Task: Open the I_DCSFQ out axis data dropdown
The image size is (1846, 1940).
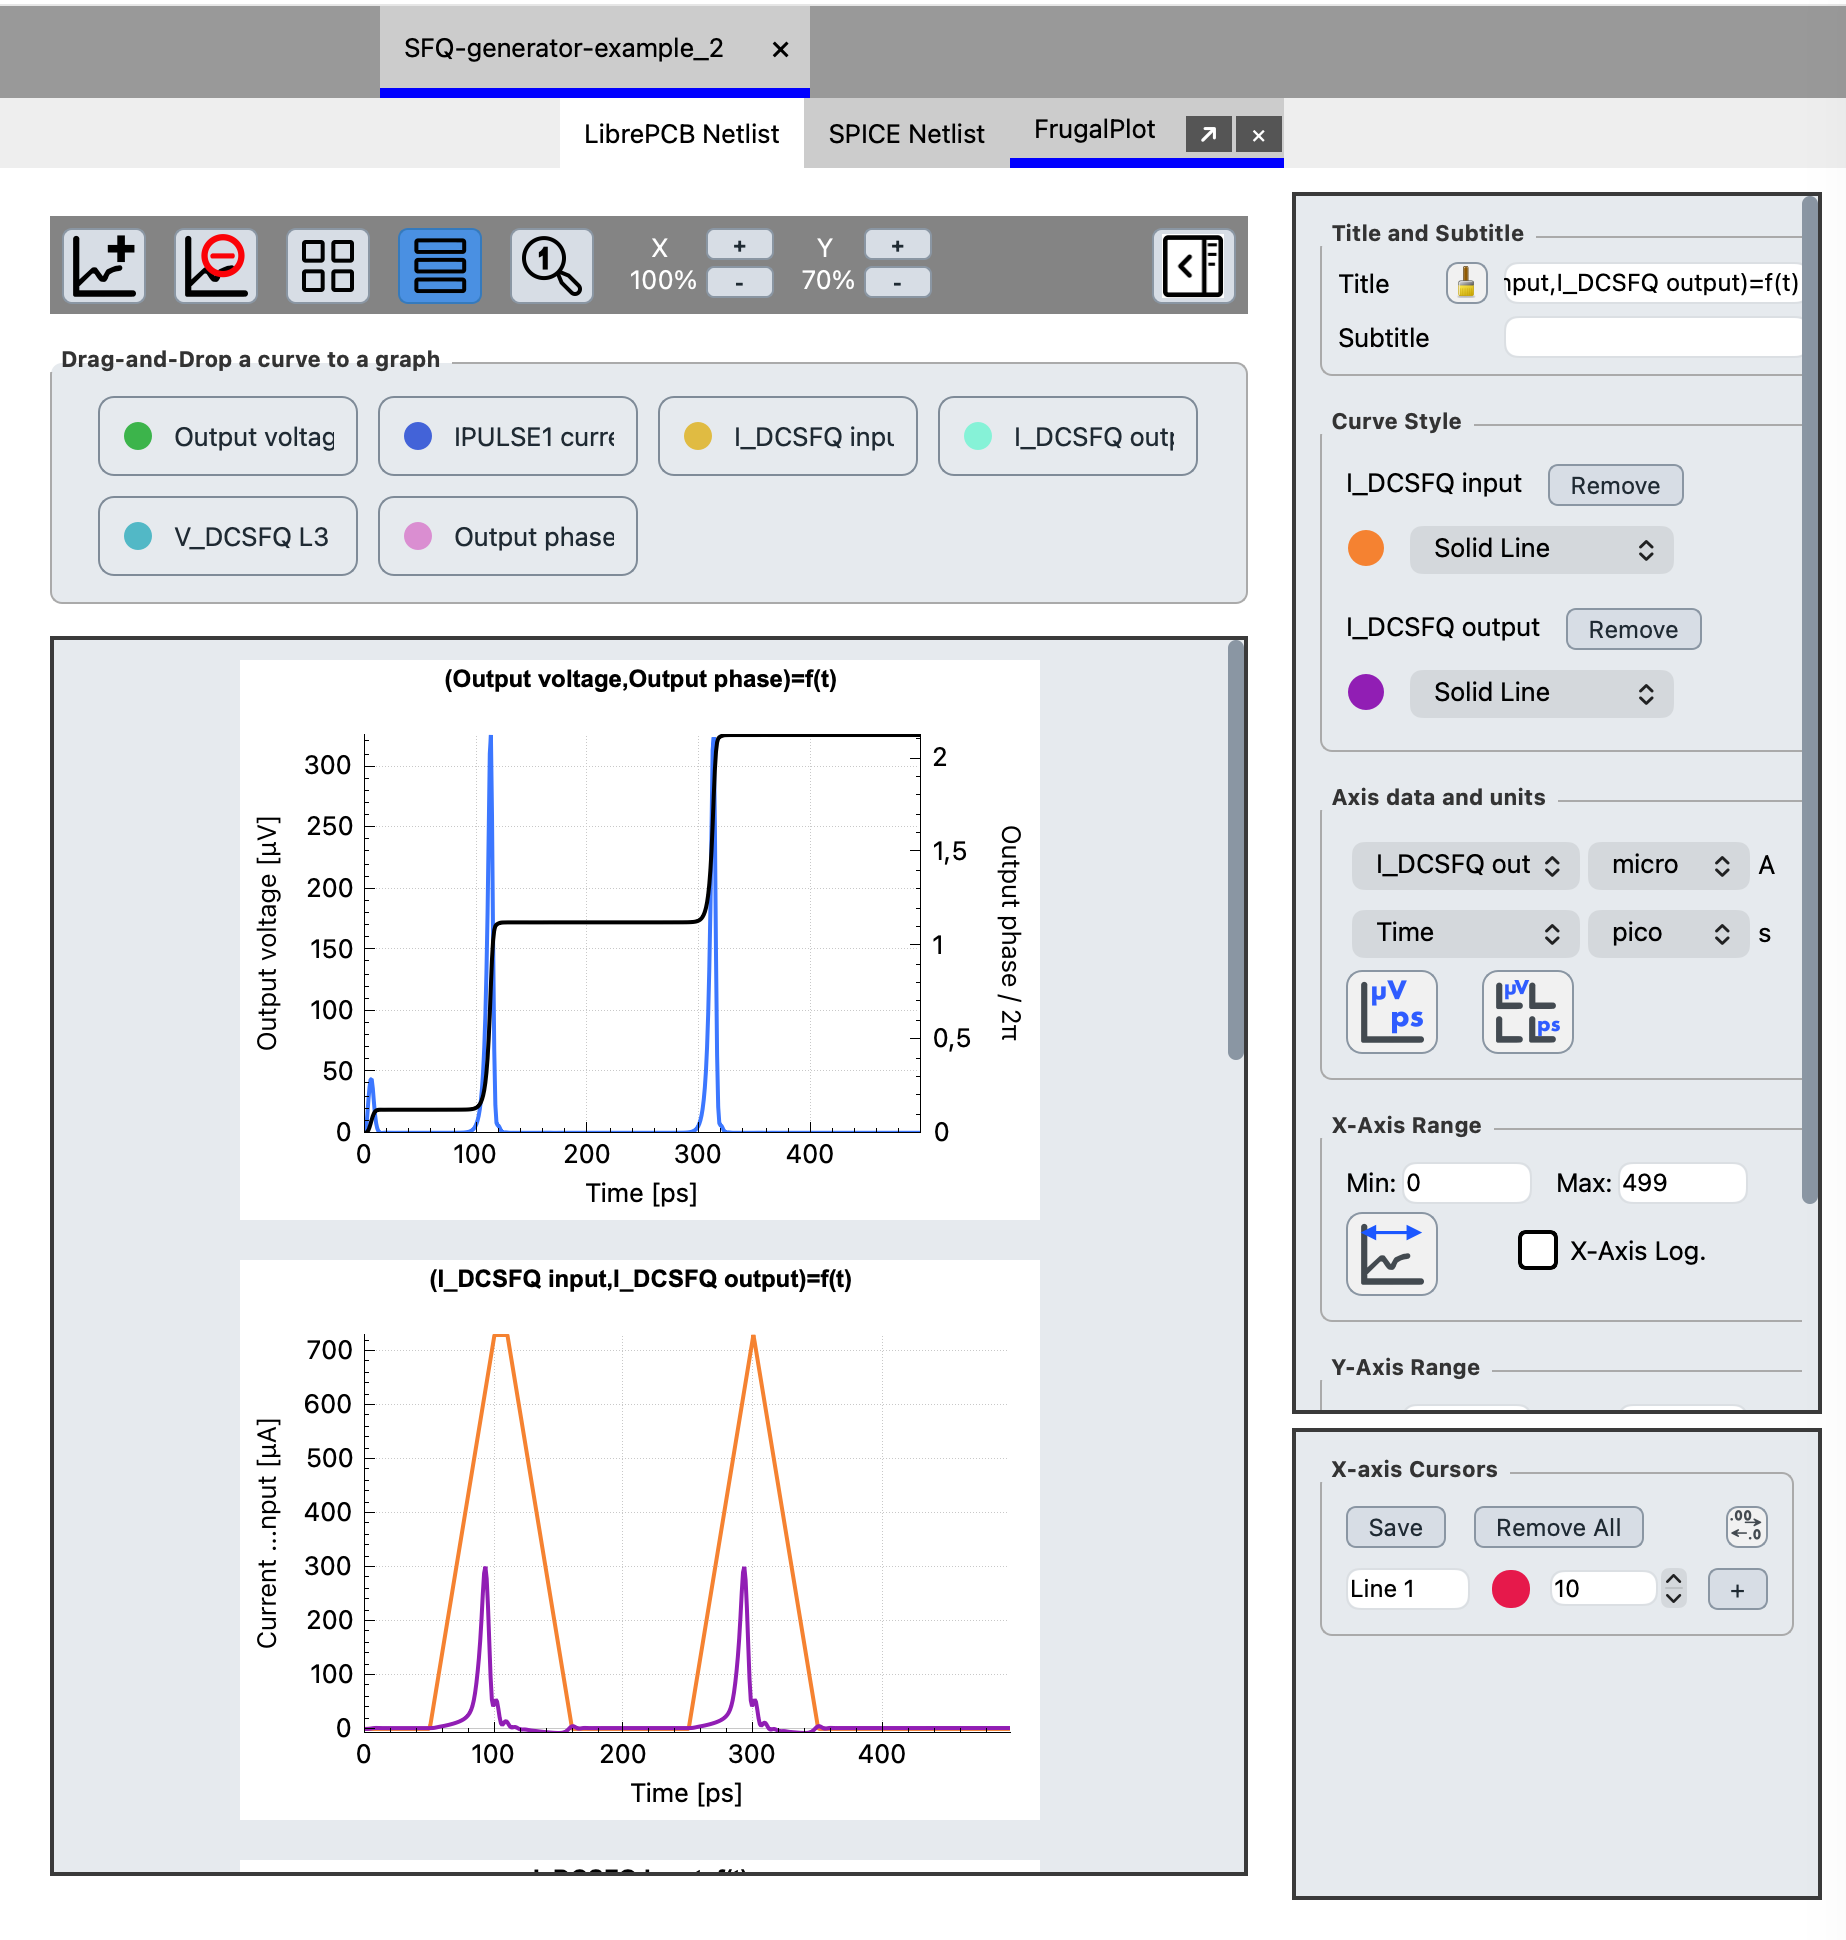Action: 1466,865
